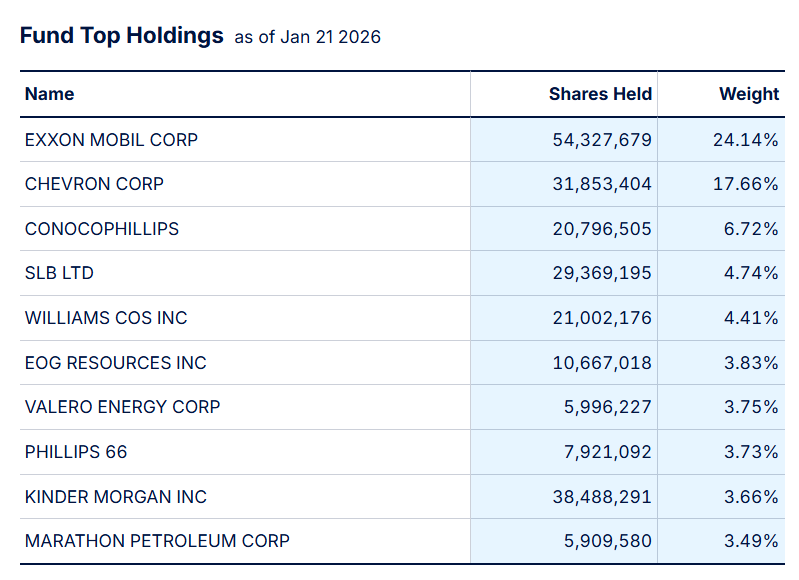Click Exxon Mobil's 54,327,679 shares value
Screen dimensions: 799x580
[602, 140]
